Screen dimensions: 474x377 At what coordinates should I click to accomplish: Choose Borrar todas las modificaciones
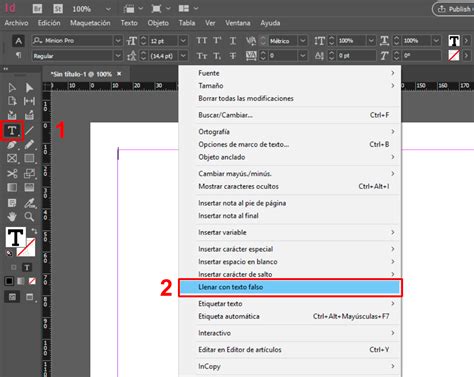tap(290, 98)
